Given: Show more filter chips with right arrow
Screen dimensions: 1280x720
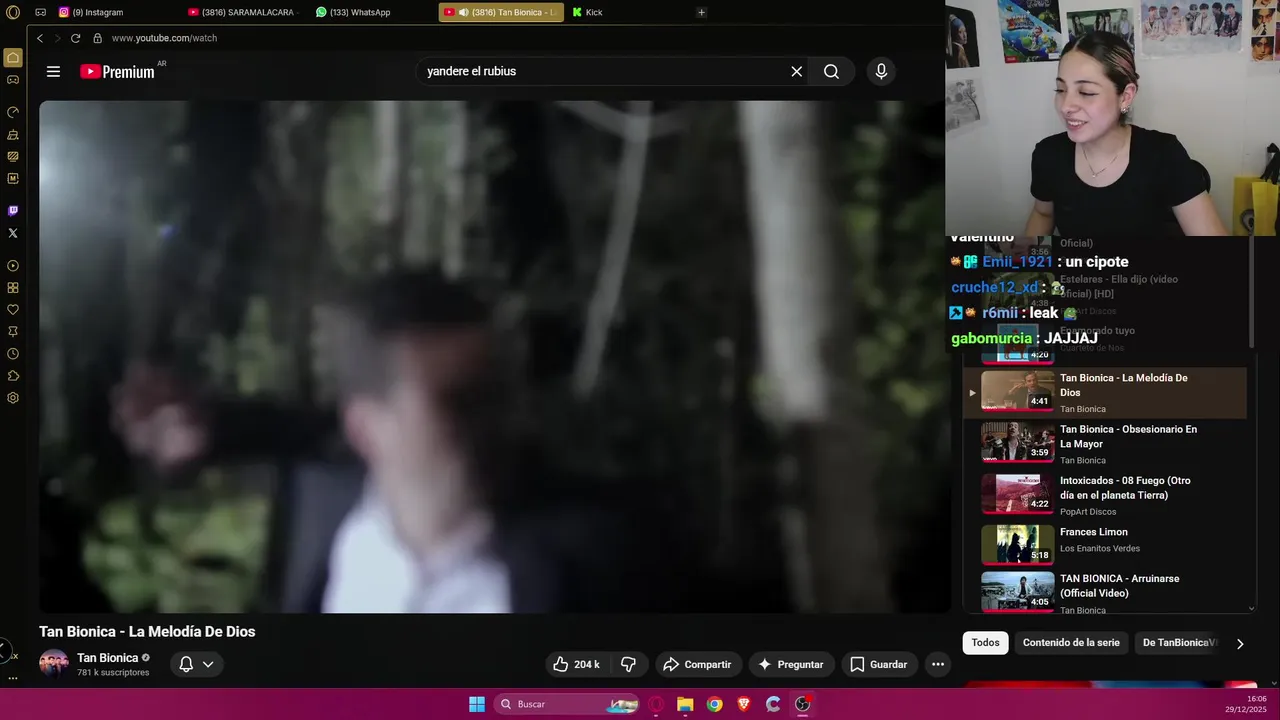Looking at the screenshot, I should (x=1240, y=644).
